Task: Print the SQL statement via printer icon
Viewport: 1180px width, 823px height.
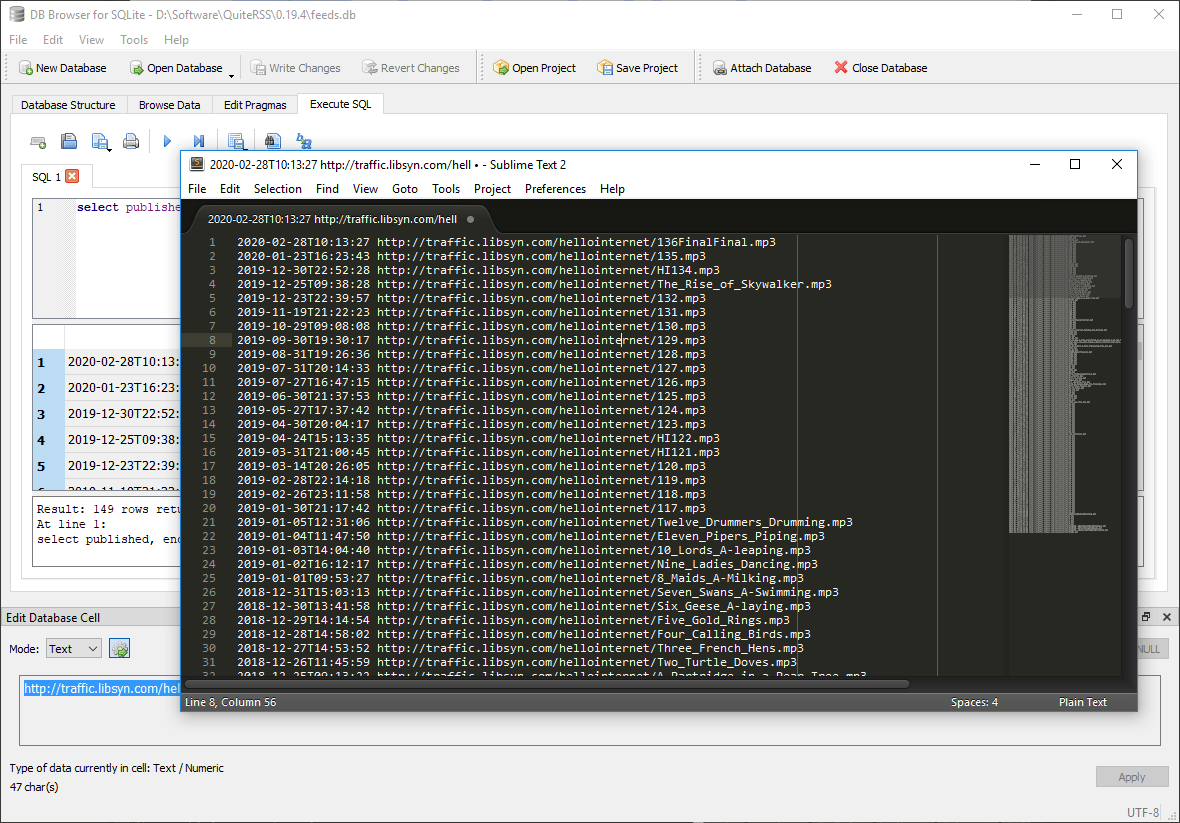Action: tap(131, 140)
